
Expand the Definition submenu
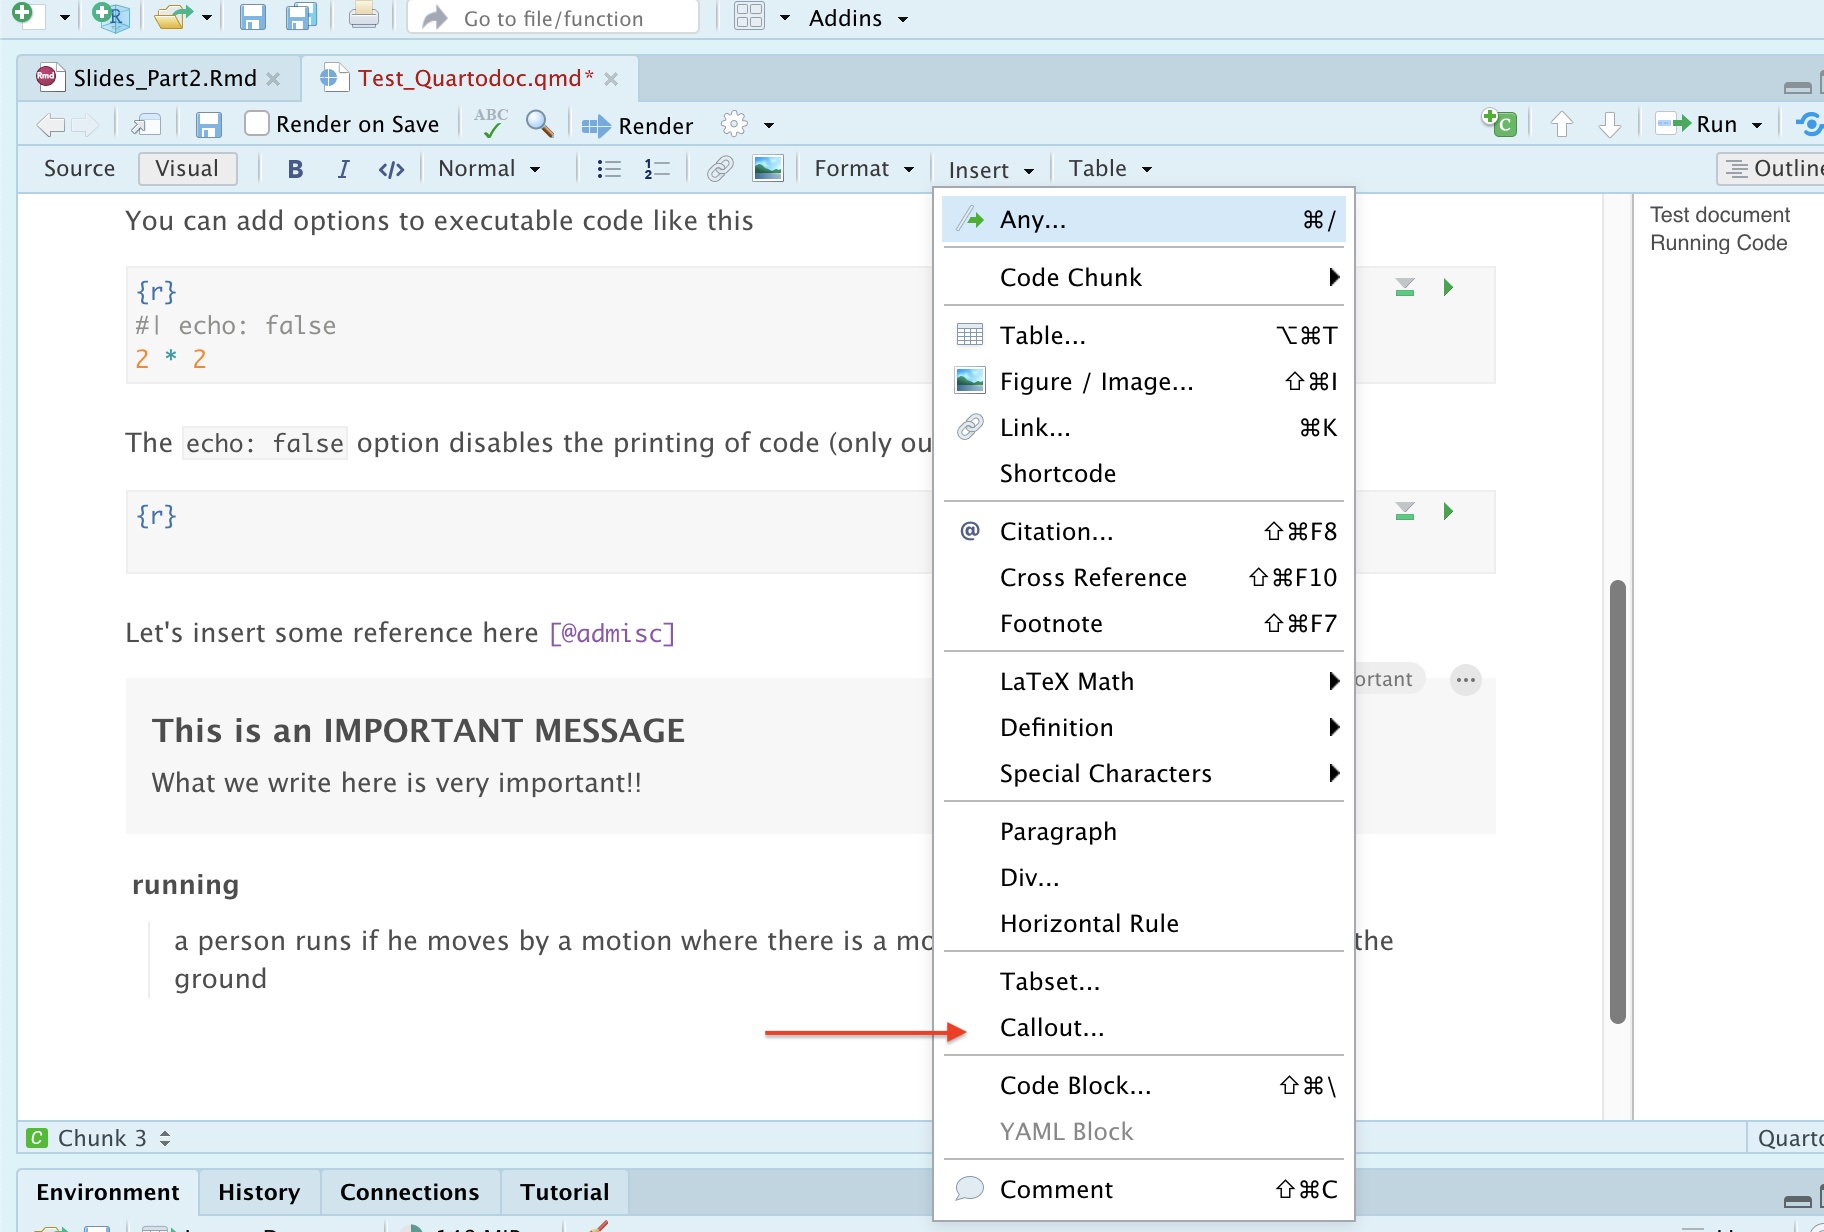tap(1144, 727)
